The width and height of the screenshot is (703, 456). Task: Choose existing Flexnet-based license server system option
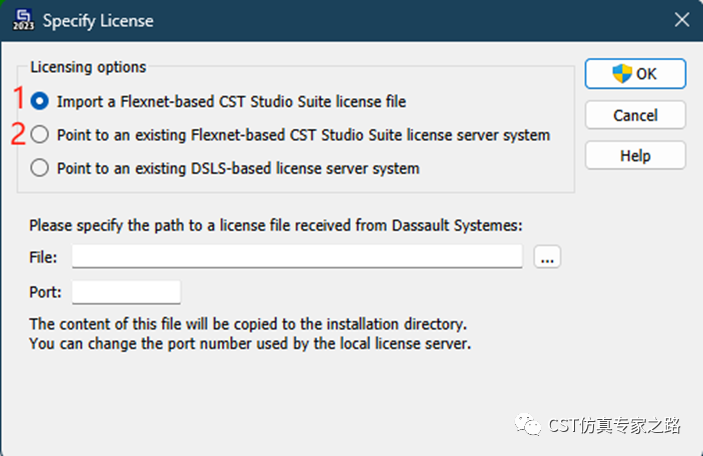click(40, 134)
